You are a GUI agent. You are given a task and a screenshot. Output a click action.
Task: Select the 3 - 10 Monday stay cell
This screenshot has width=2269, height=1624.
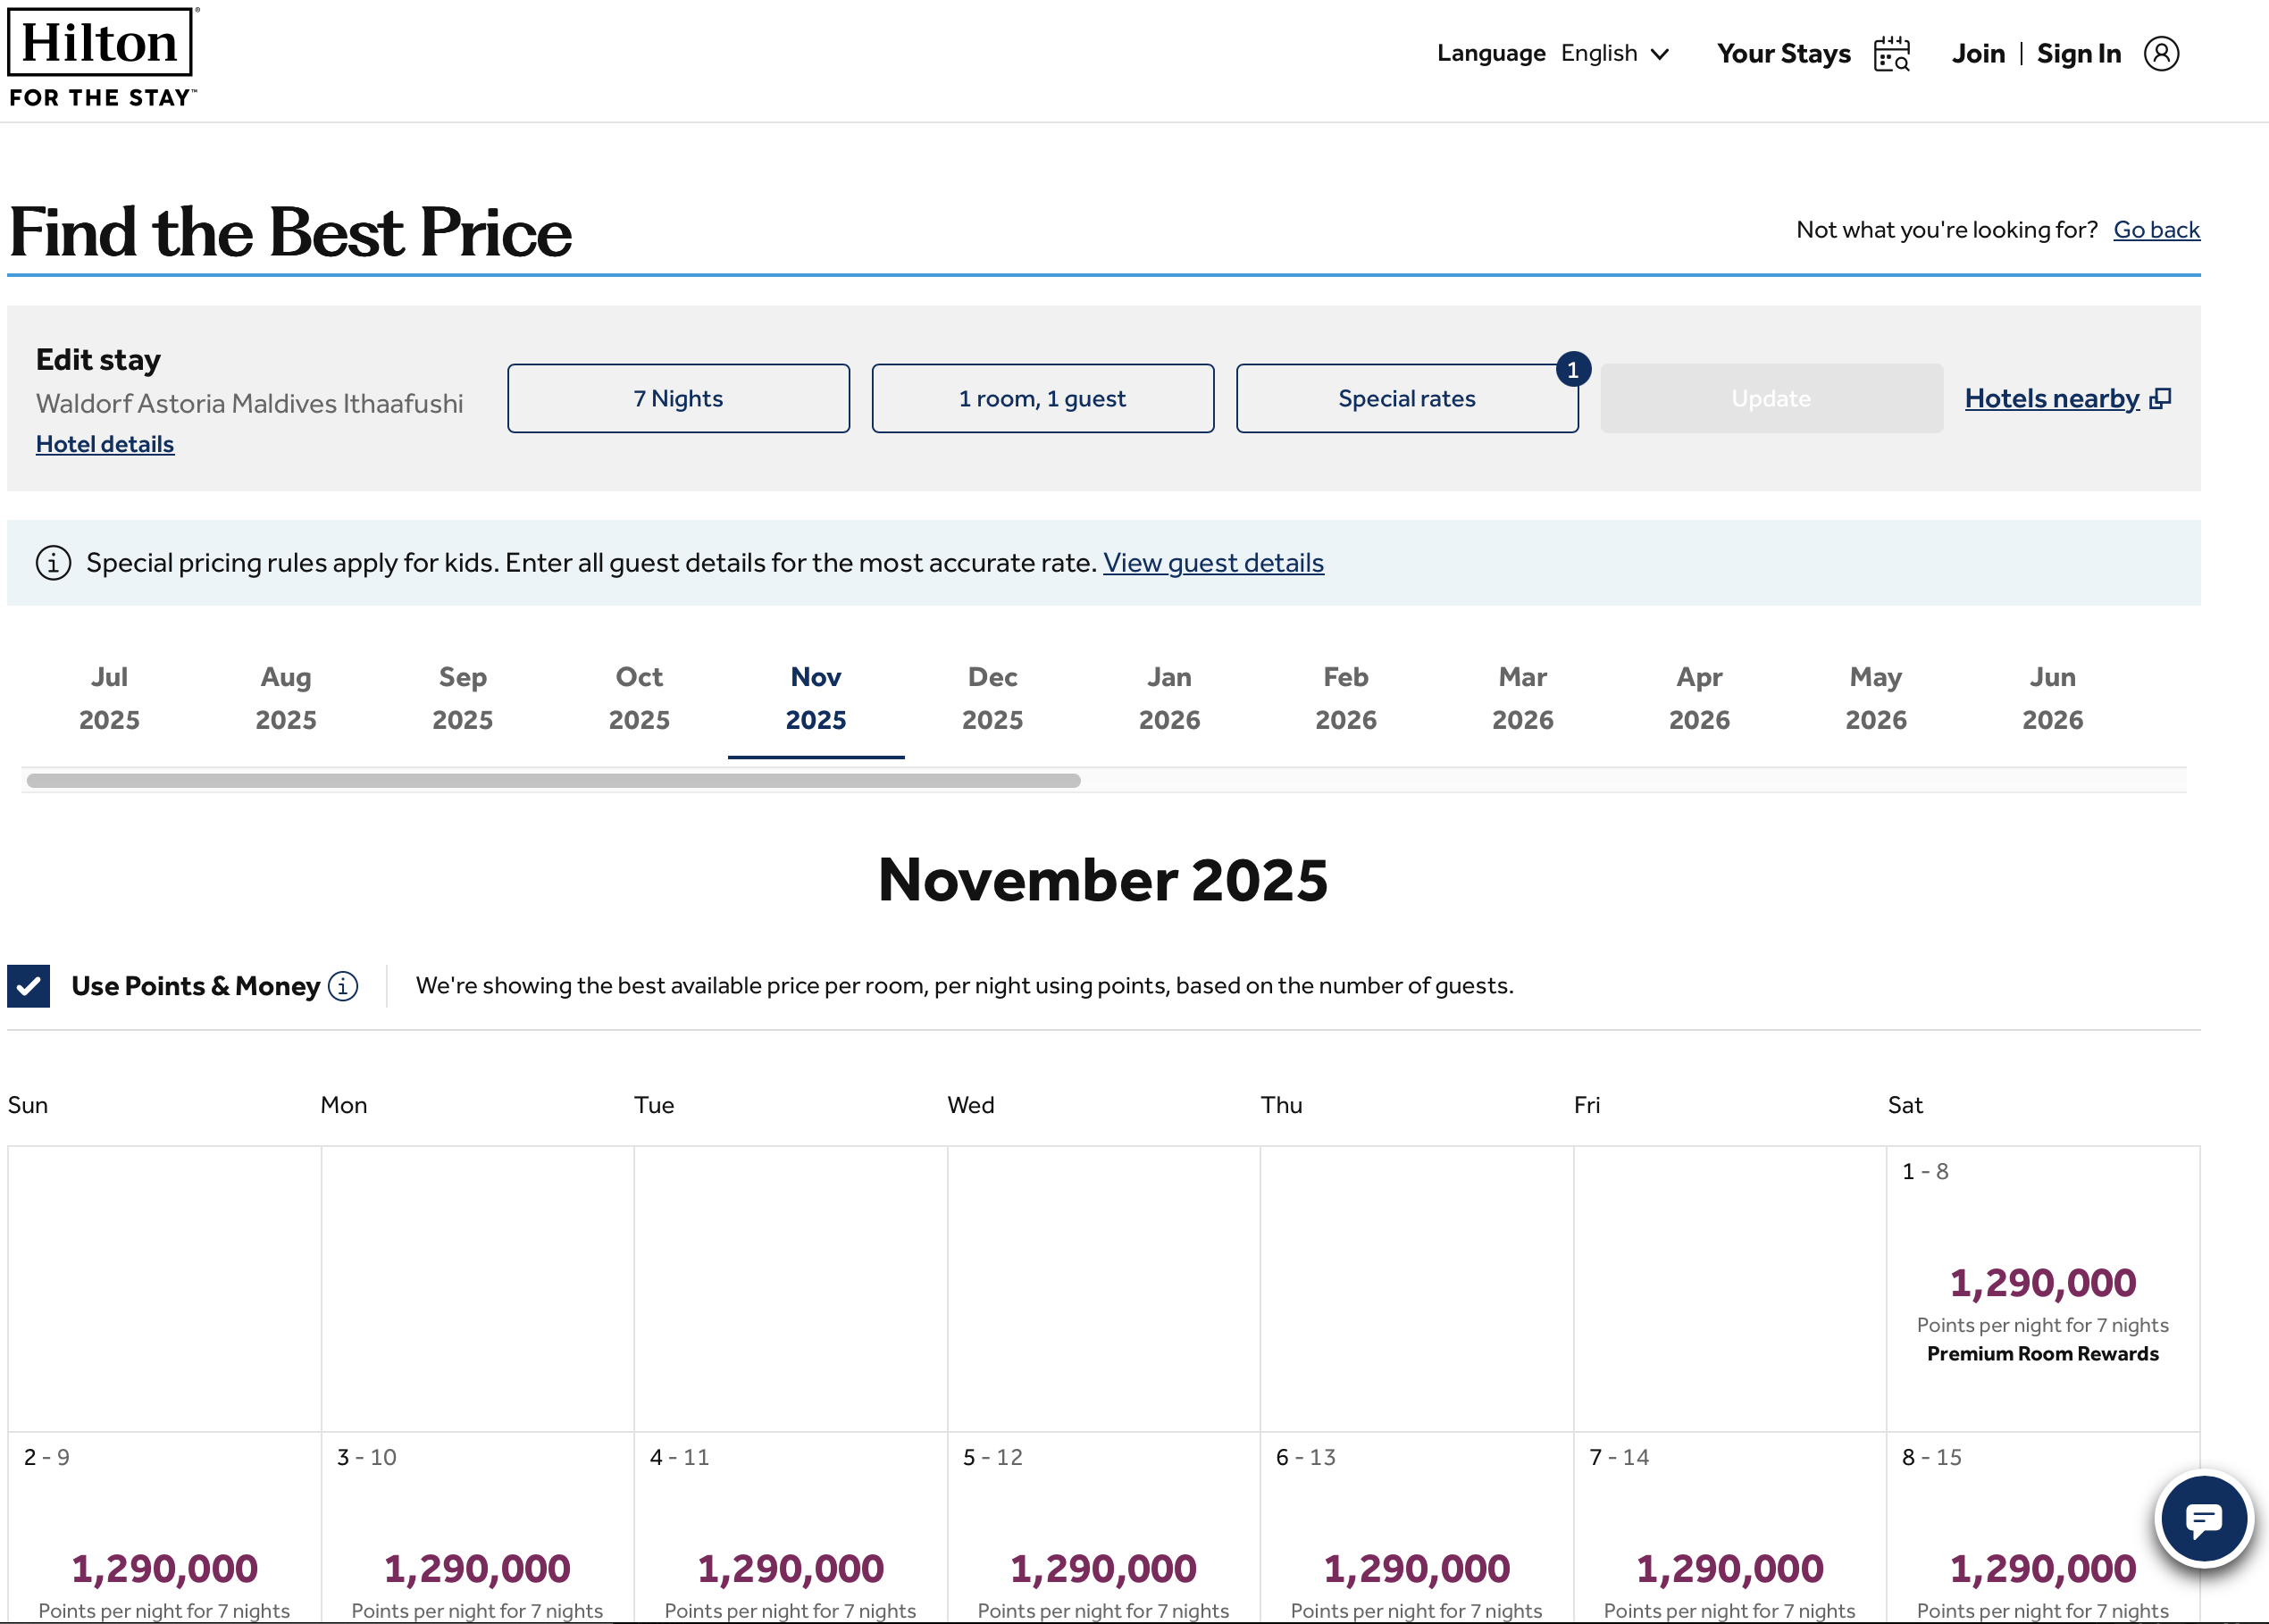click(x=478, y=1529)
